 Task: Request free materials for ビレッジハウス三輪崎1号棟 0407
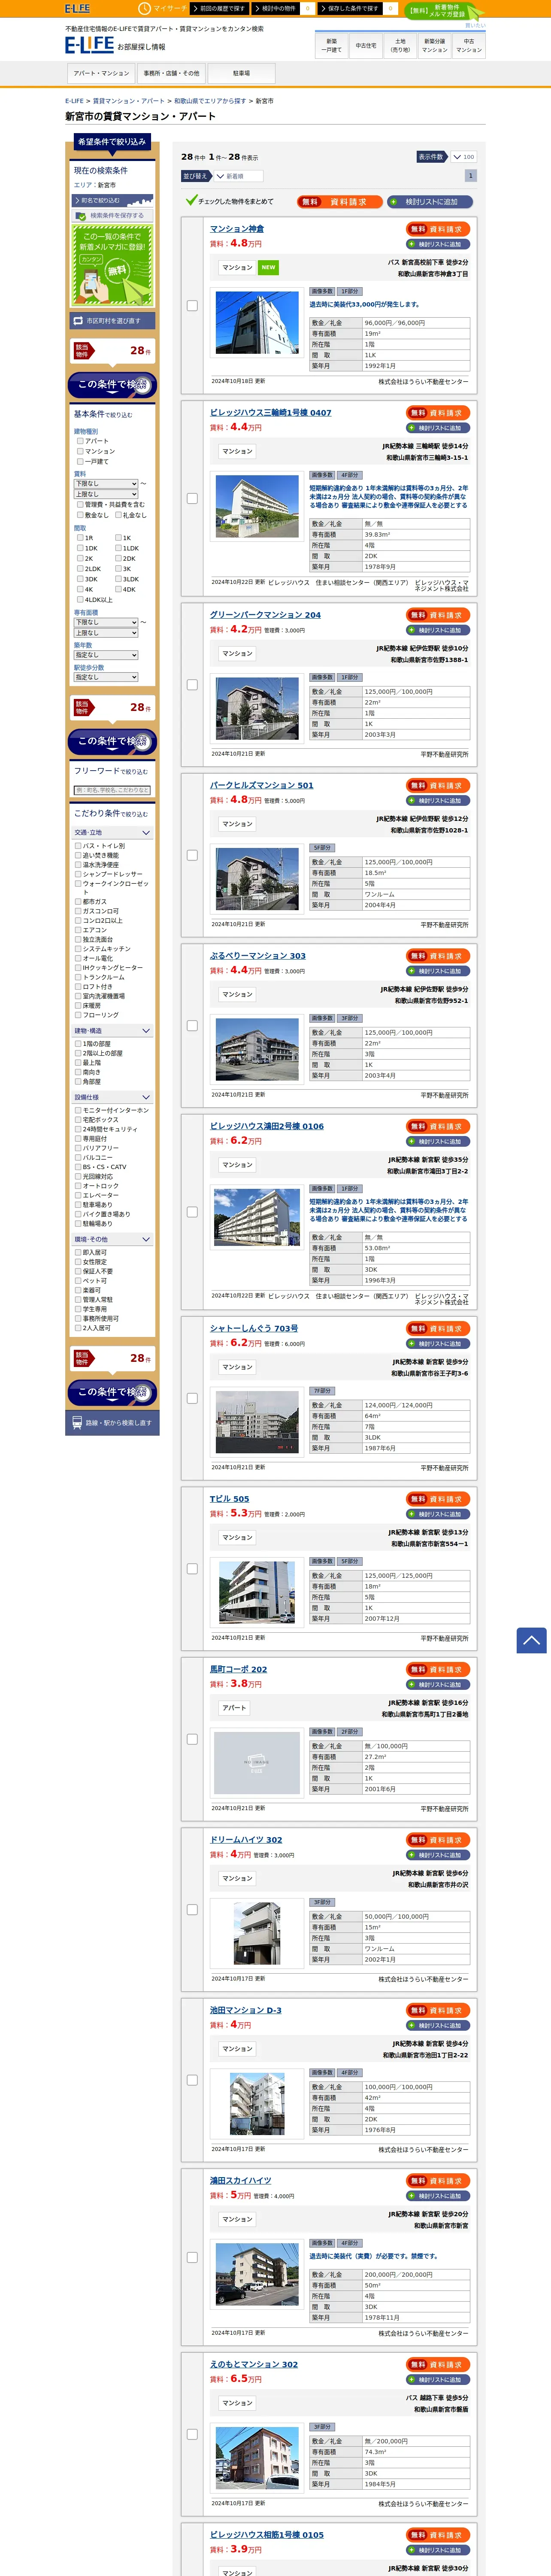pos(439,413)
